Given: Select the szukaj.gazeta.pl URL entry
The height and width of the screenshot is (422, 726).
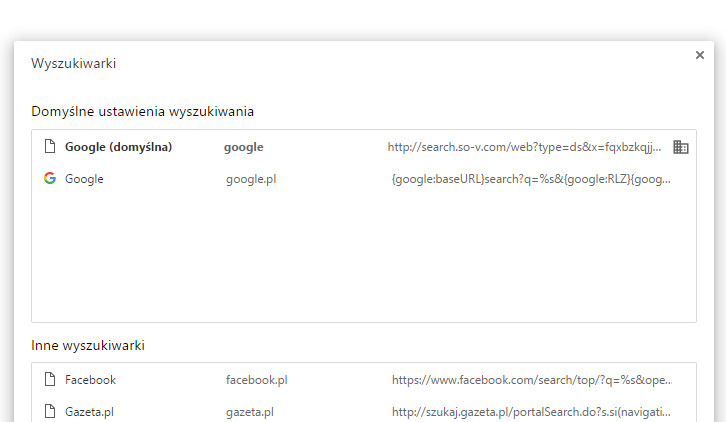Looking at the screenshot, I should click(531, 412).
